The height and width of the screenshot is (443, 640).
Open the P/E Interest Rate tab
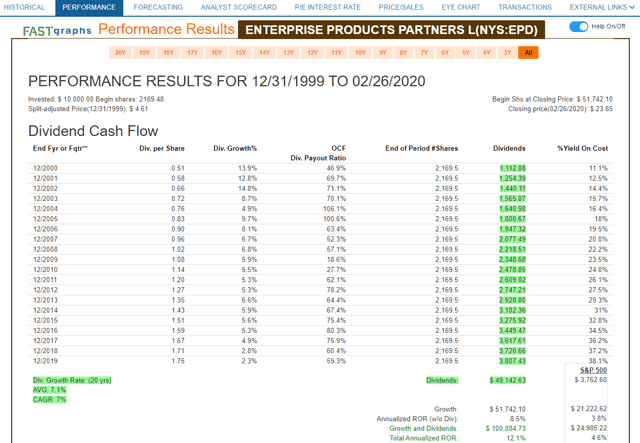328,7
